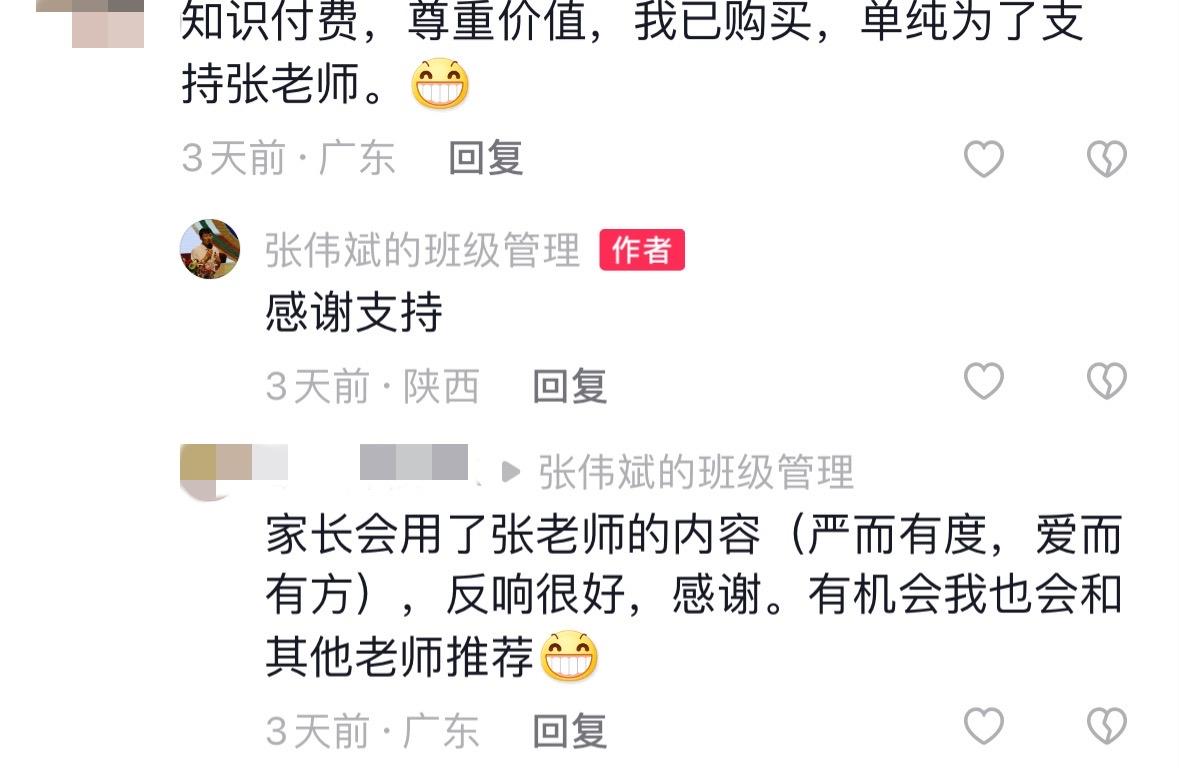
Task: Dislike the 家长会 recommendation reply
Action: tap(1107, 726)
